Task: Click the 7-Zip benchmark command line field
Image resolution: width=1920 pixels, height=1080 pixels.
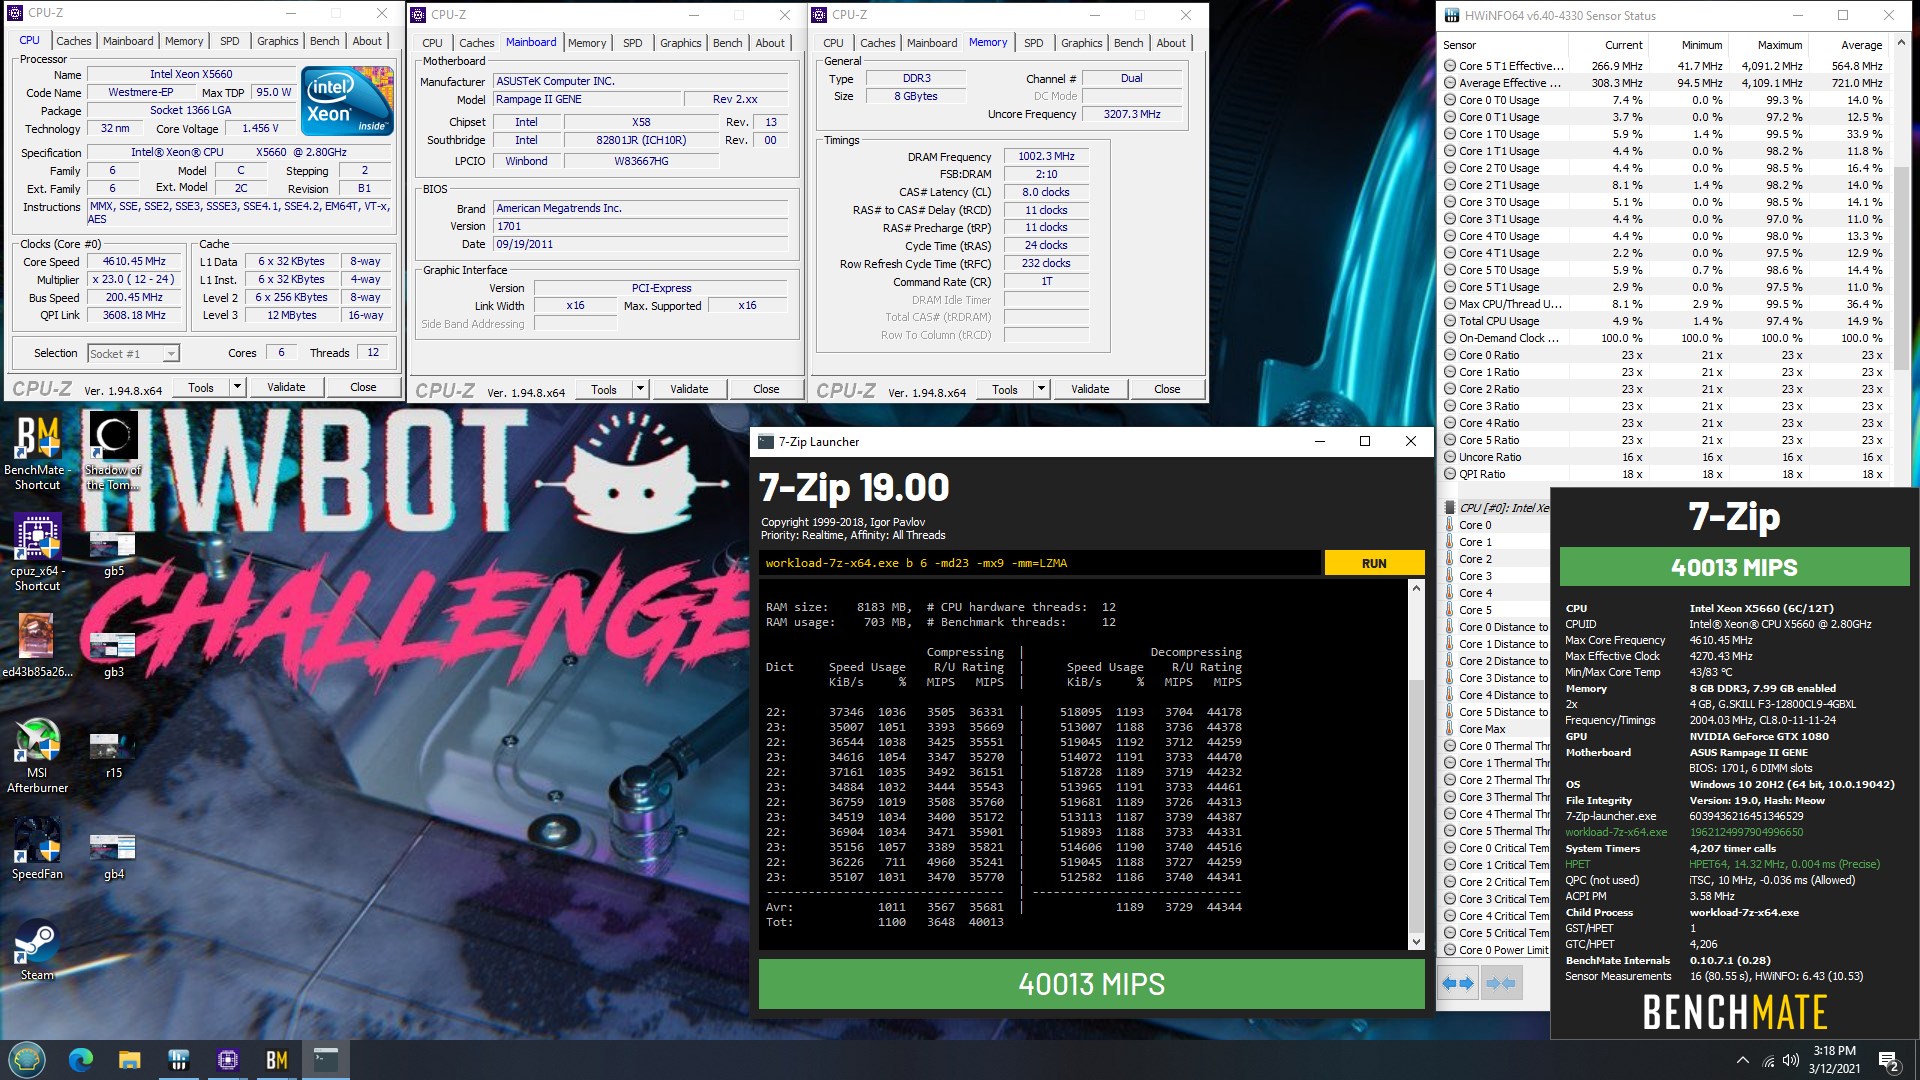Action: pos(1039,563)
